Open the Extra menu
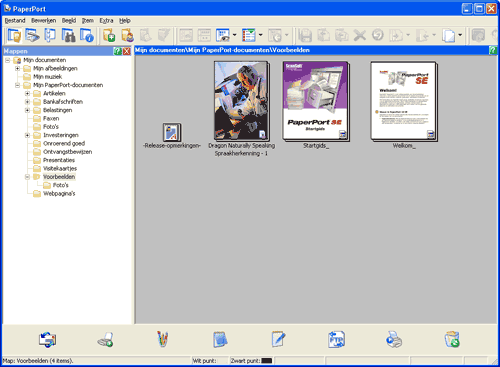Viewport: 500px width, 367px height. (106, 21)
